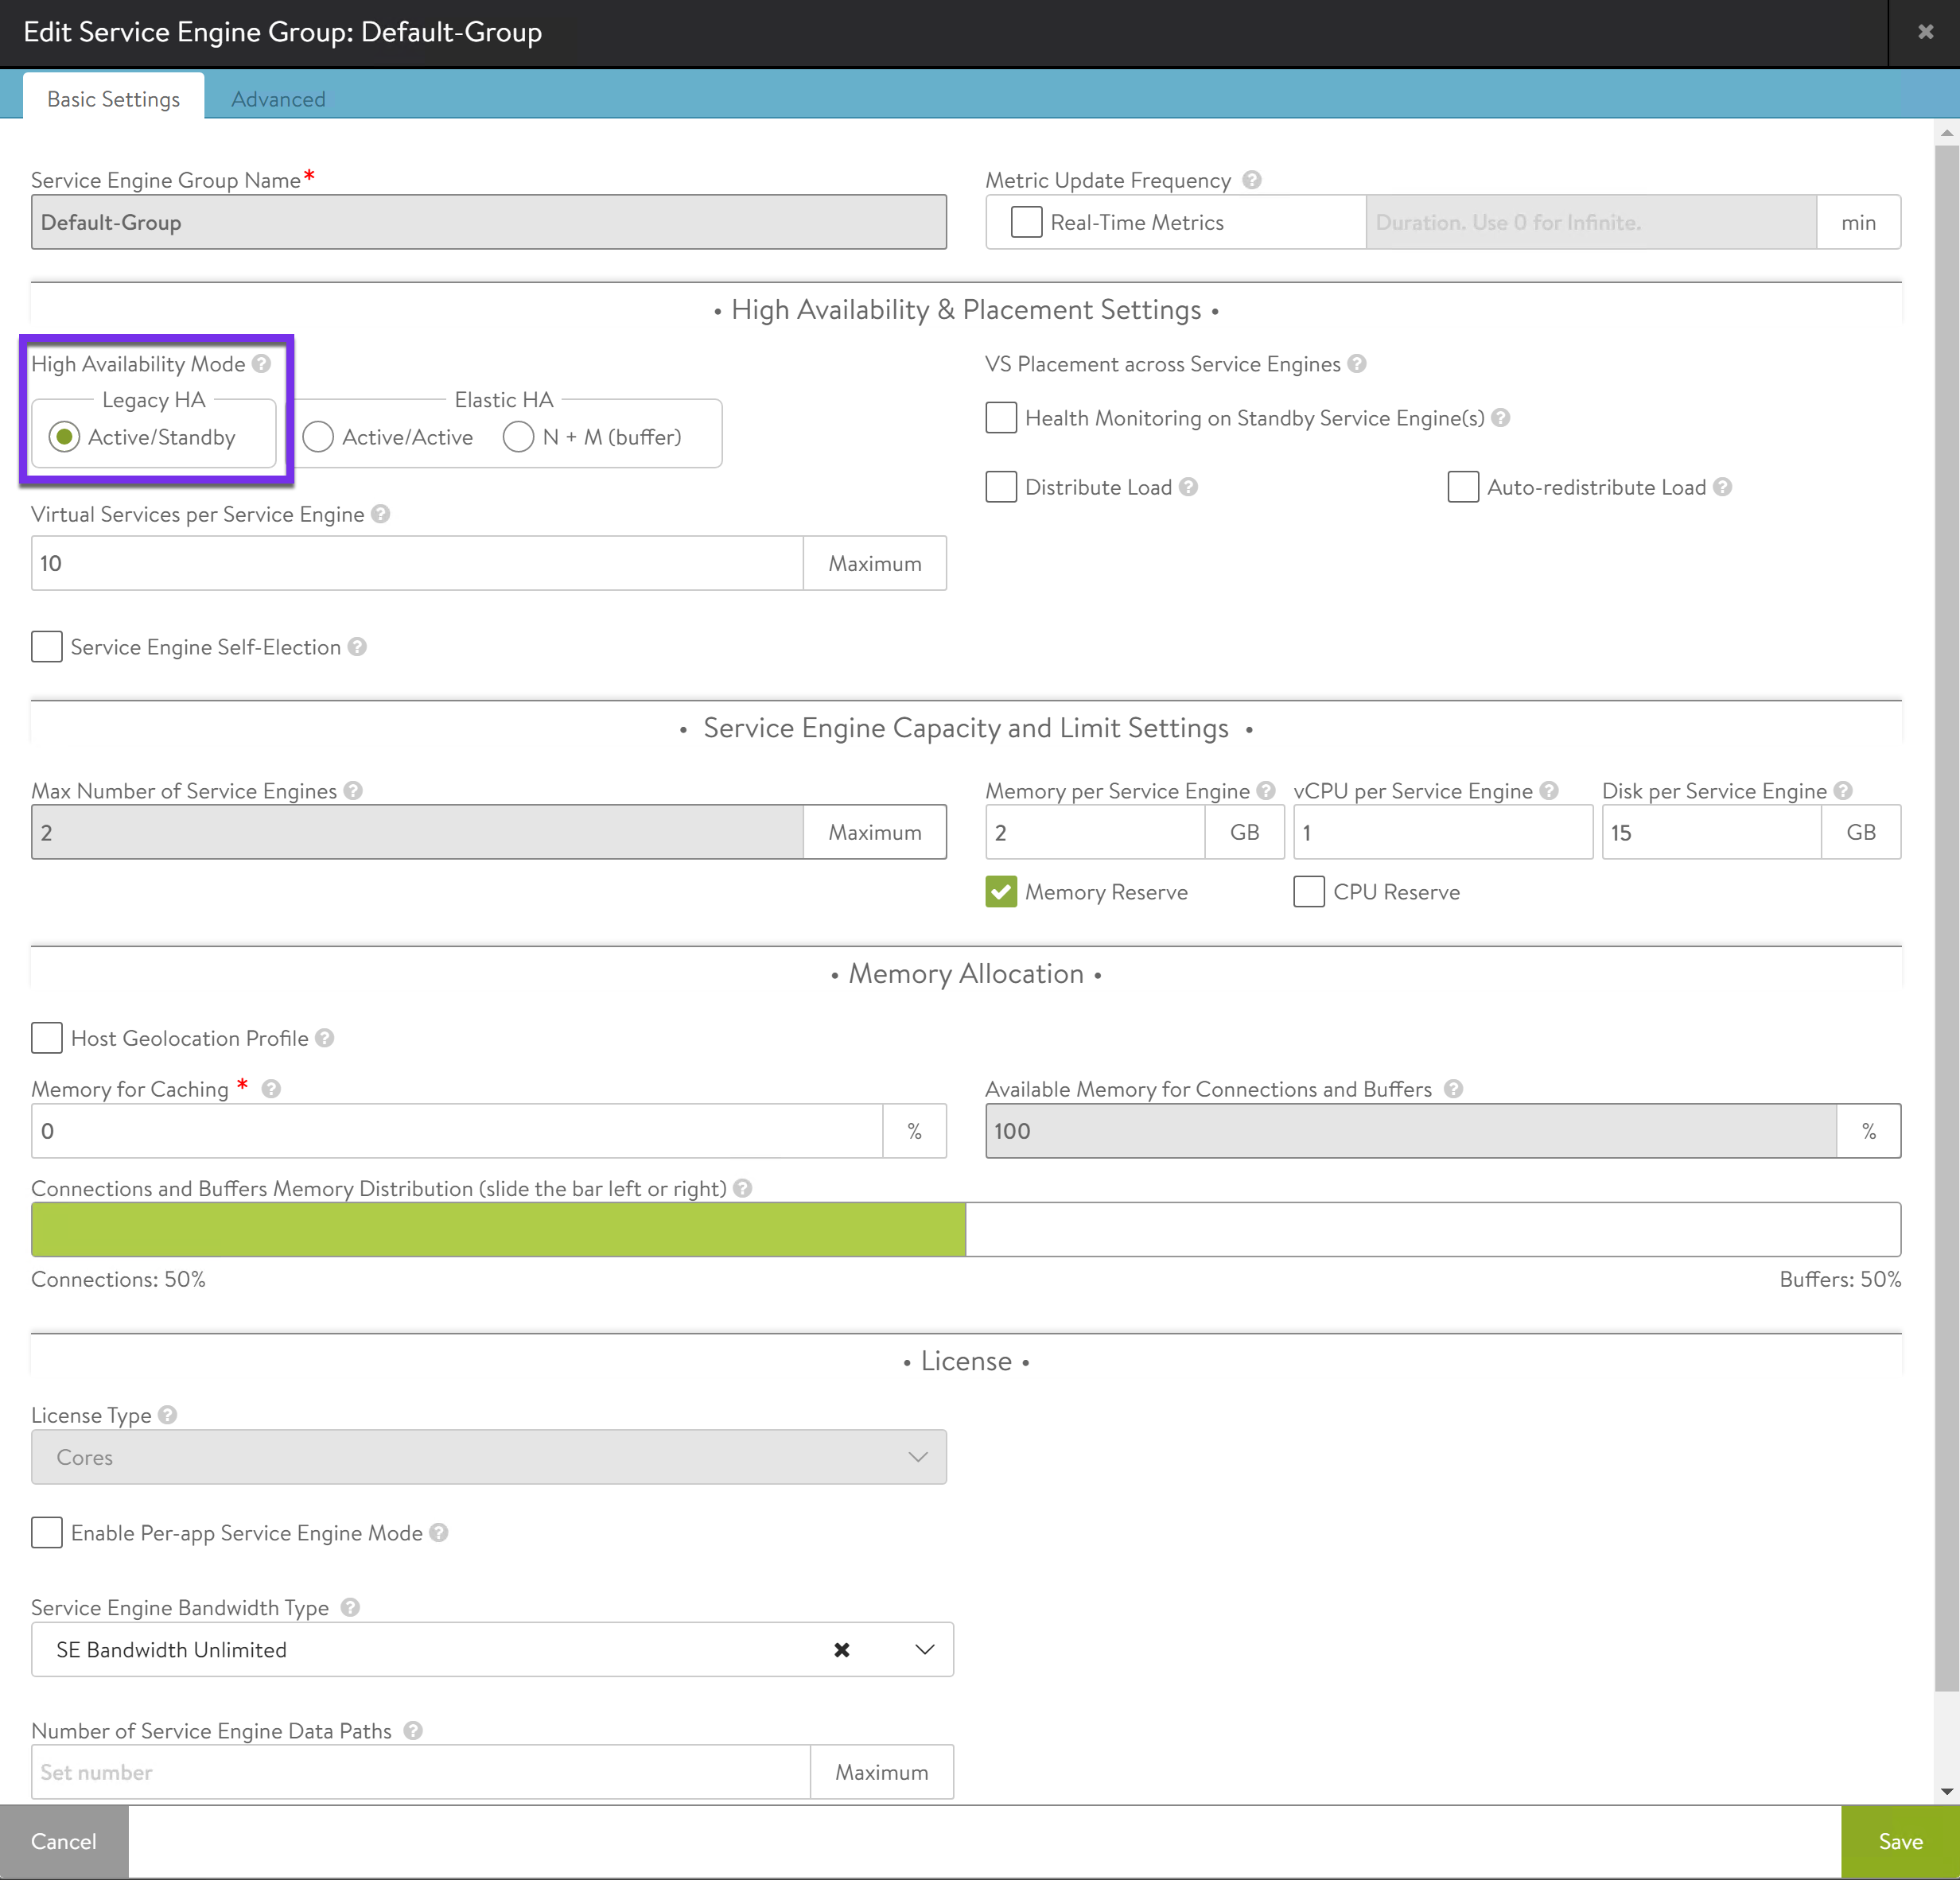Select the Active/Active radio button
The image size is (1960, 1880).
(318, 437)
